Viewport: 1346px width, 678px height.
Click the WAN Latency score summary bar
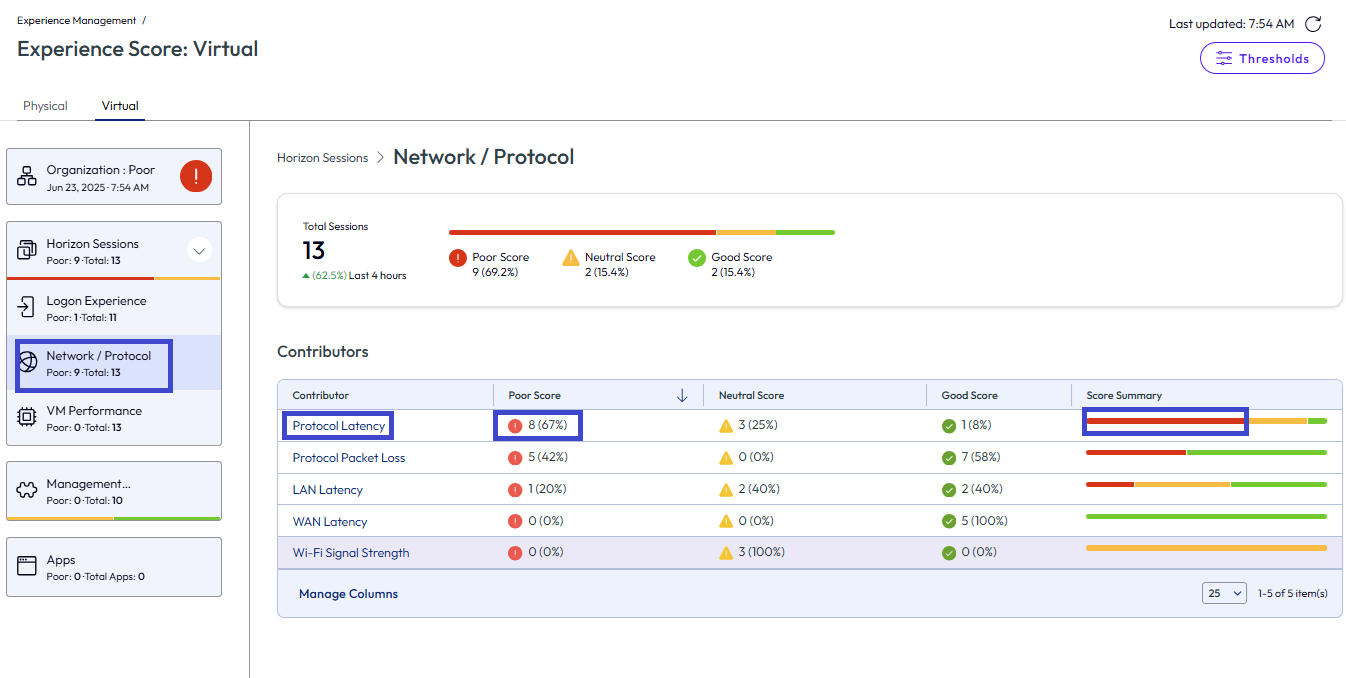[1207, 517]
